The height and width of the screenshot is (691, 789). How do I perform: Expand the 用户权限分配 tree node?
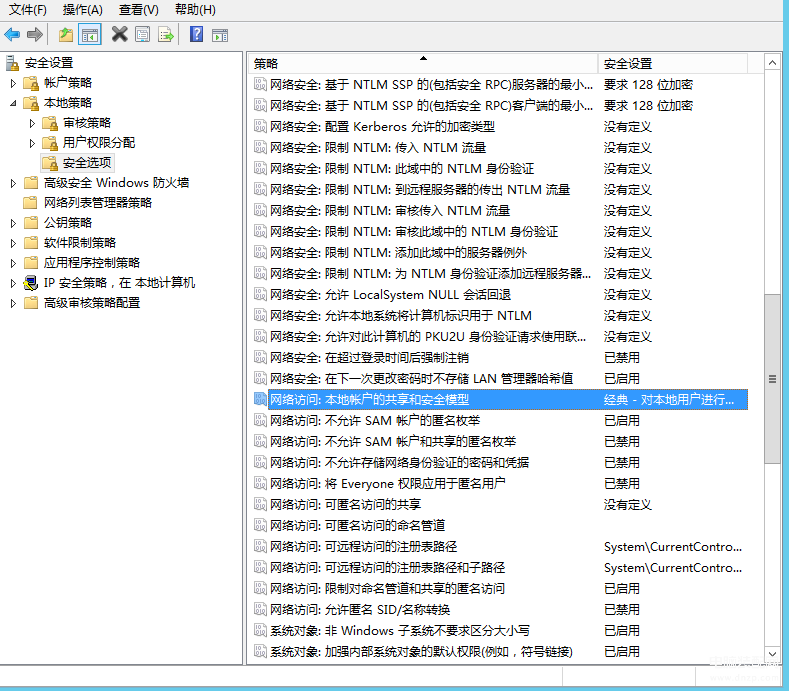(x=32, y=143)
